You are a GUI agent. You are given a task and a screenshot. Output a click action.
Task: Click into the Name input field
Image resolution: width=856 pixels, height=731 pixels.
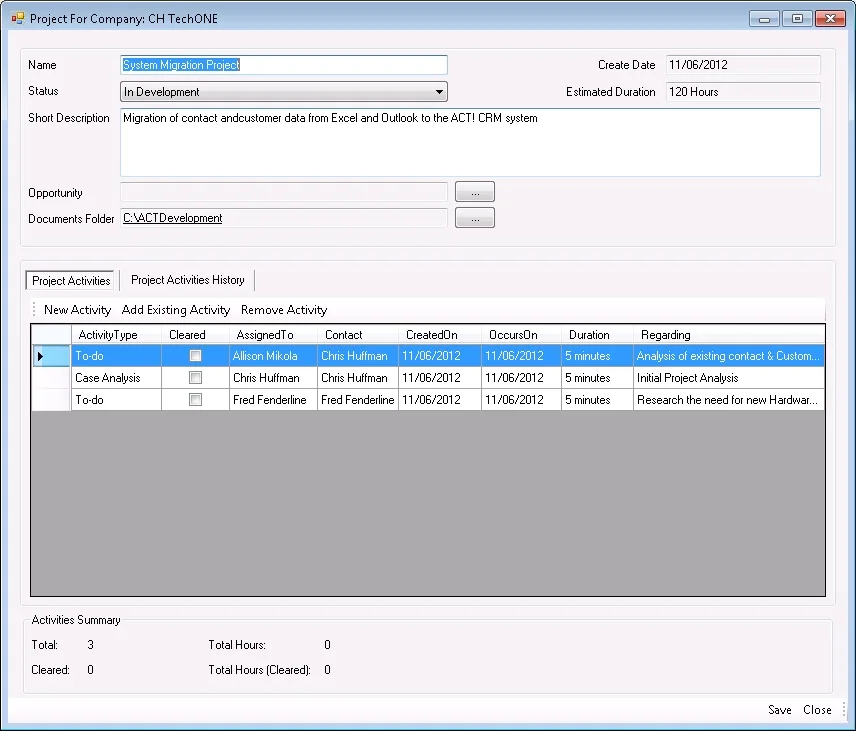[283, 65]
